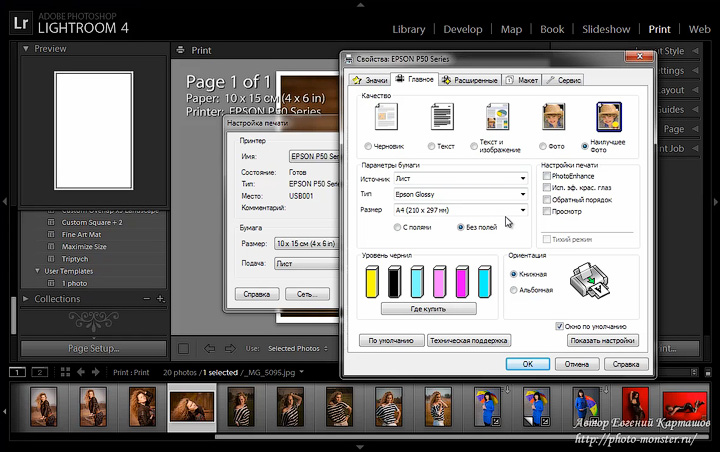The image size is (720, 452).
Task: Select the 1 photo user template
Action: click(x=74, y=283)
